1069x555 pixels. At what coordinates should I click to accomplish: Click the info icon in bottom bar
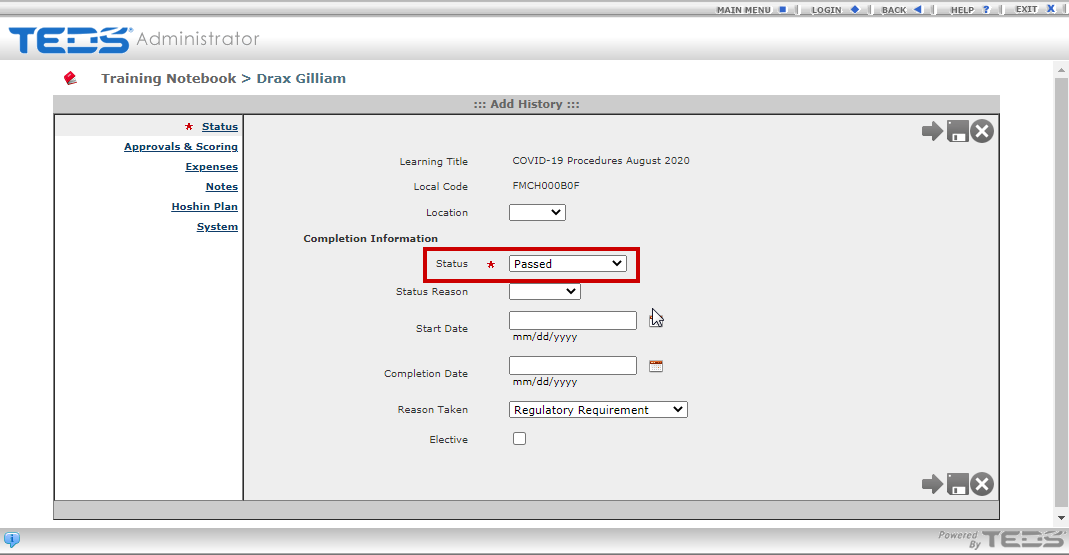pyautogui.click(x=12, y=539)
